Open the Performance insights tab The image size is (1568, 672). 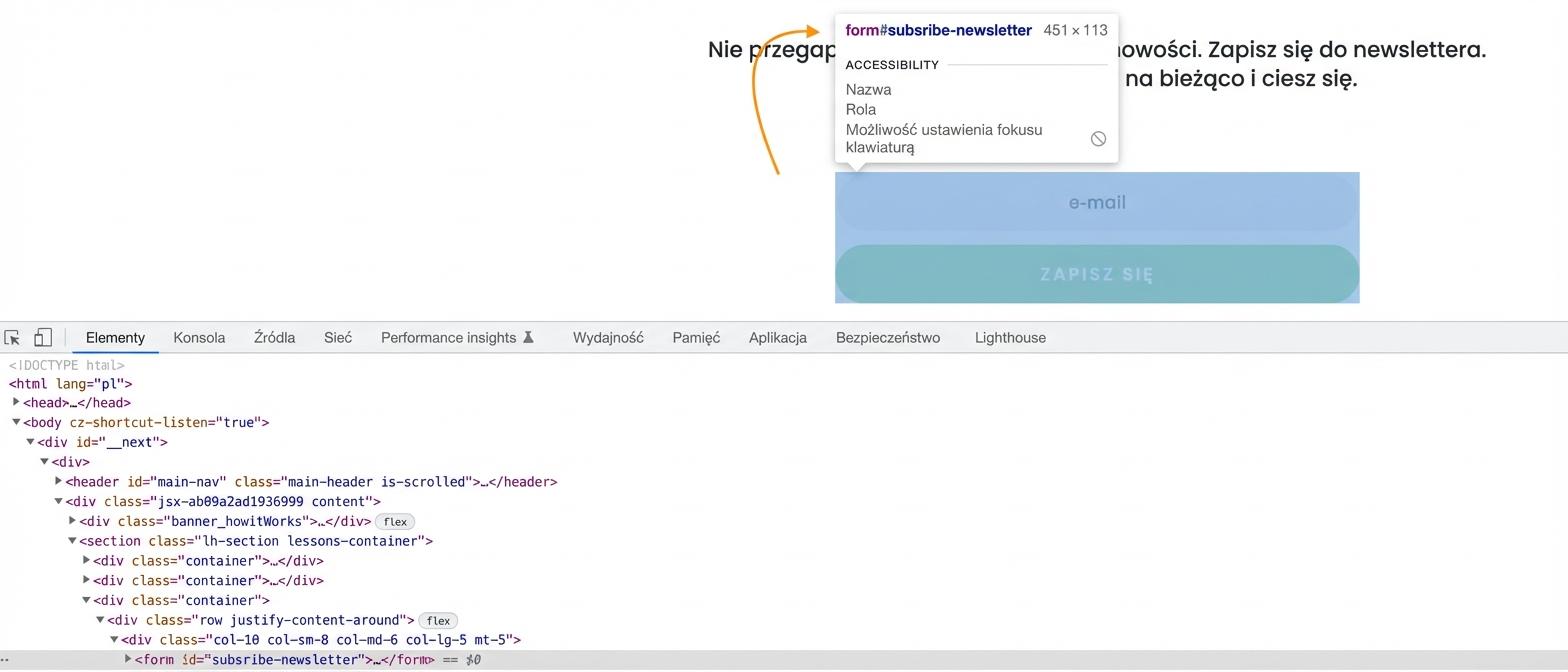[457, 338]
